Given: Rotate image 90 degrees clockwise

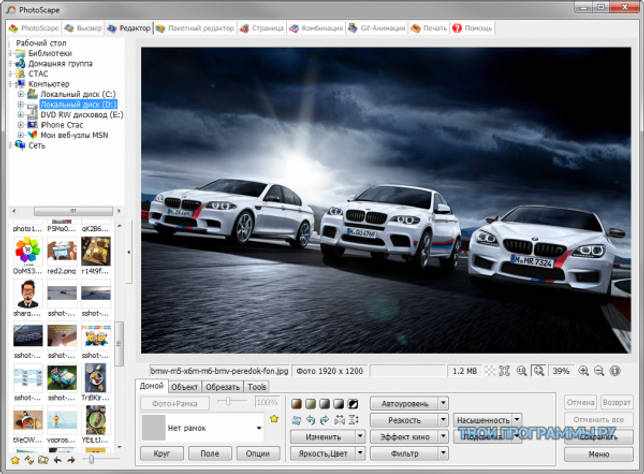Looking at the screenshot, I should point(324,420).
